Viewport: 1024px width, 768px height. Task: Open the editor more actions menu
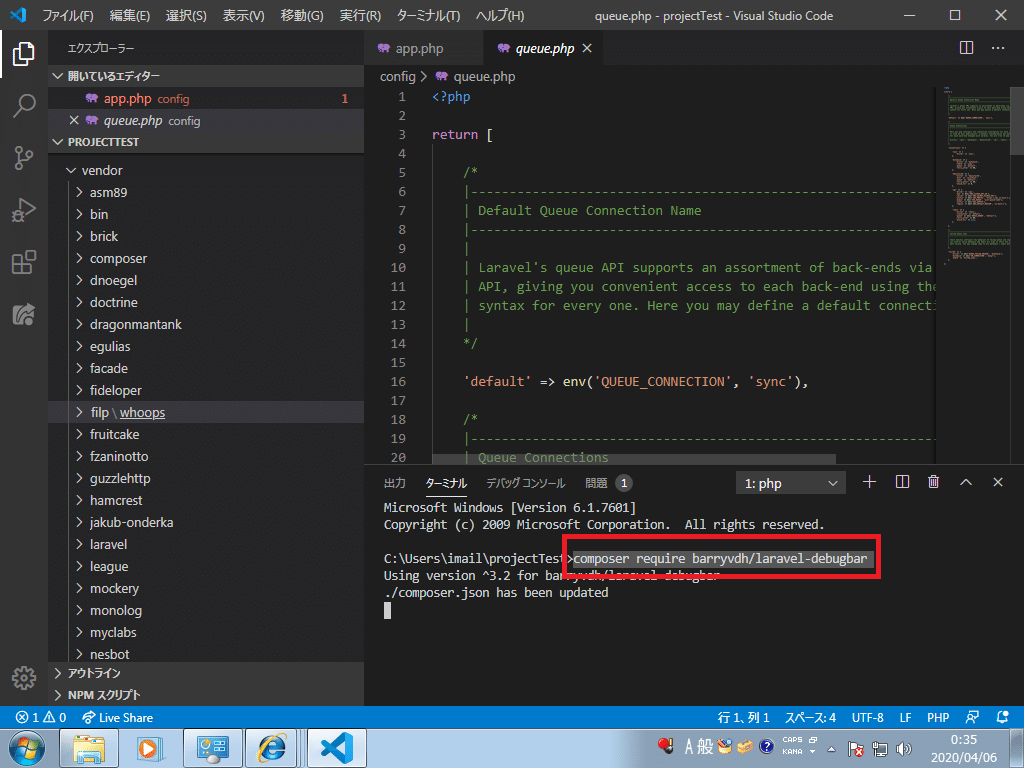[x=998, y=48]
